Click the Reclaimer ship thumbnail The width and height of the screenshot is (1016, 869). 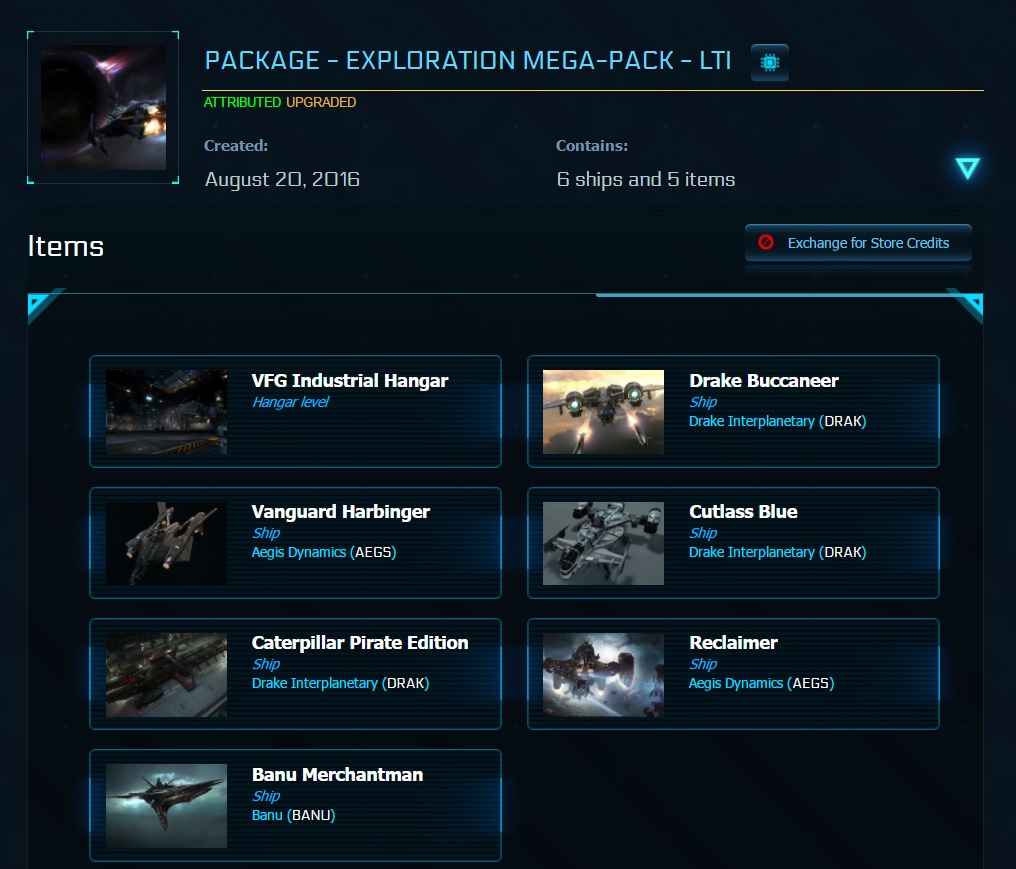point(603,674)
